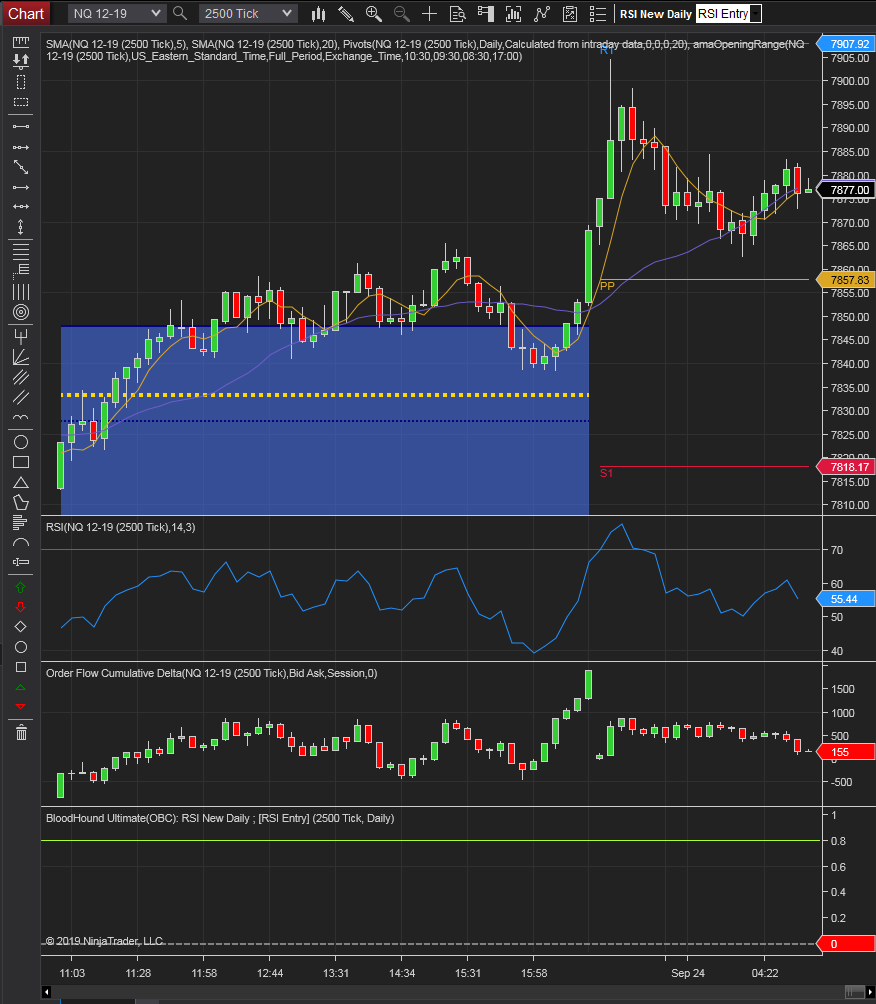Click the Zoom Out magnifier
The image size is (876, 1004).
point(402,13)
